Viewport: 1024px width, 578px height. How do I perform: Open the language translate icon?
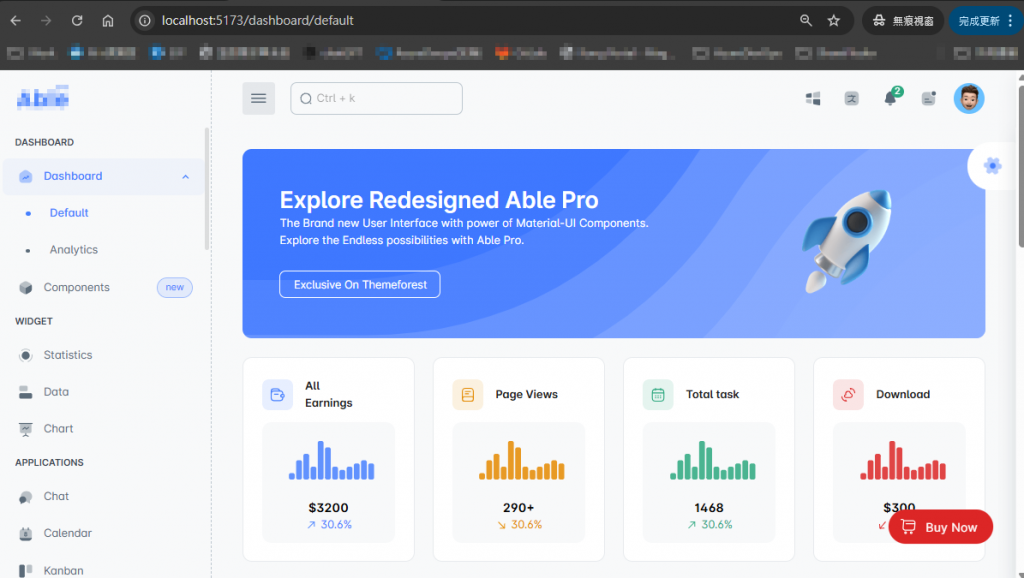(x=852, y=99)
